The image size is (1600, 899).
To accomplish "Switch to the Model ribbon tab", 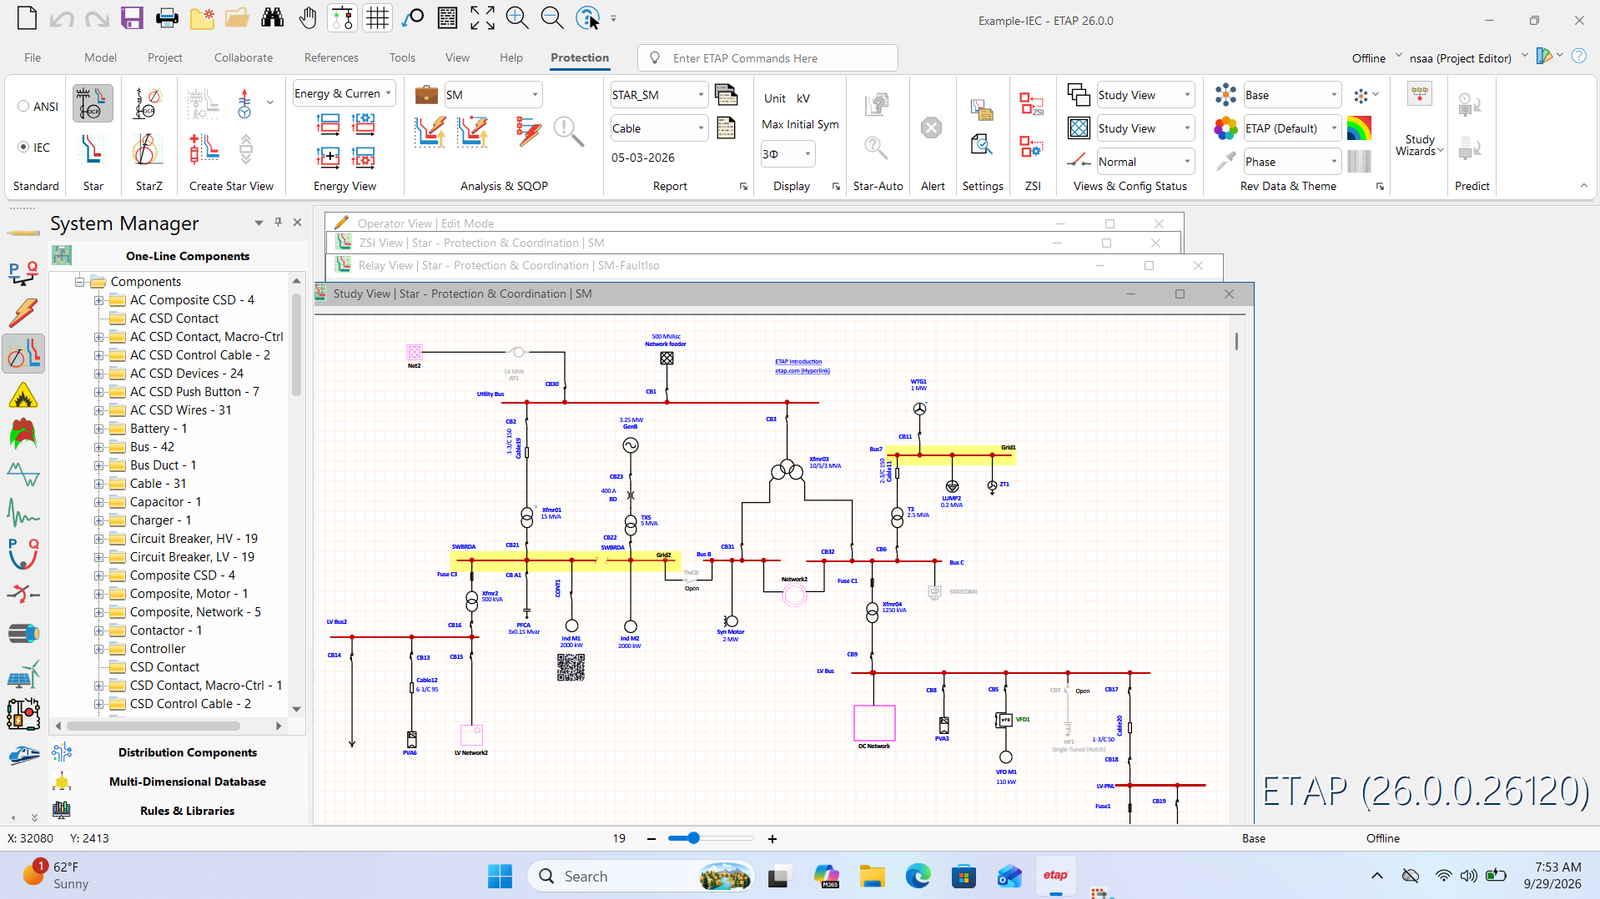I will tap(100, 58).
